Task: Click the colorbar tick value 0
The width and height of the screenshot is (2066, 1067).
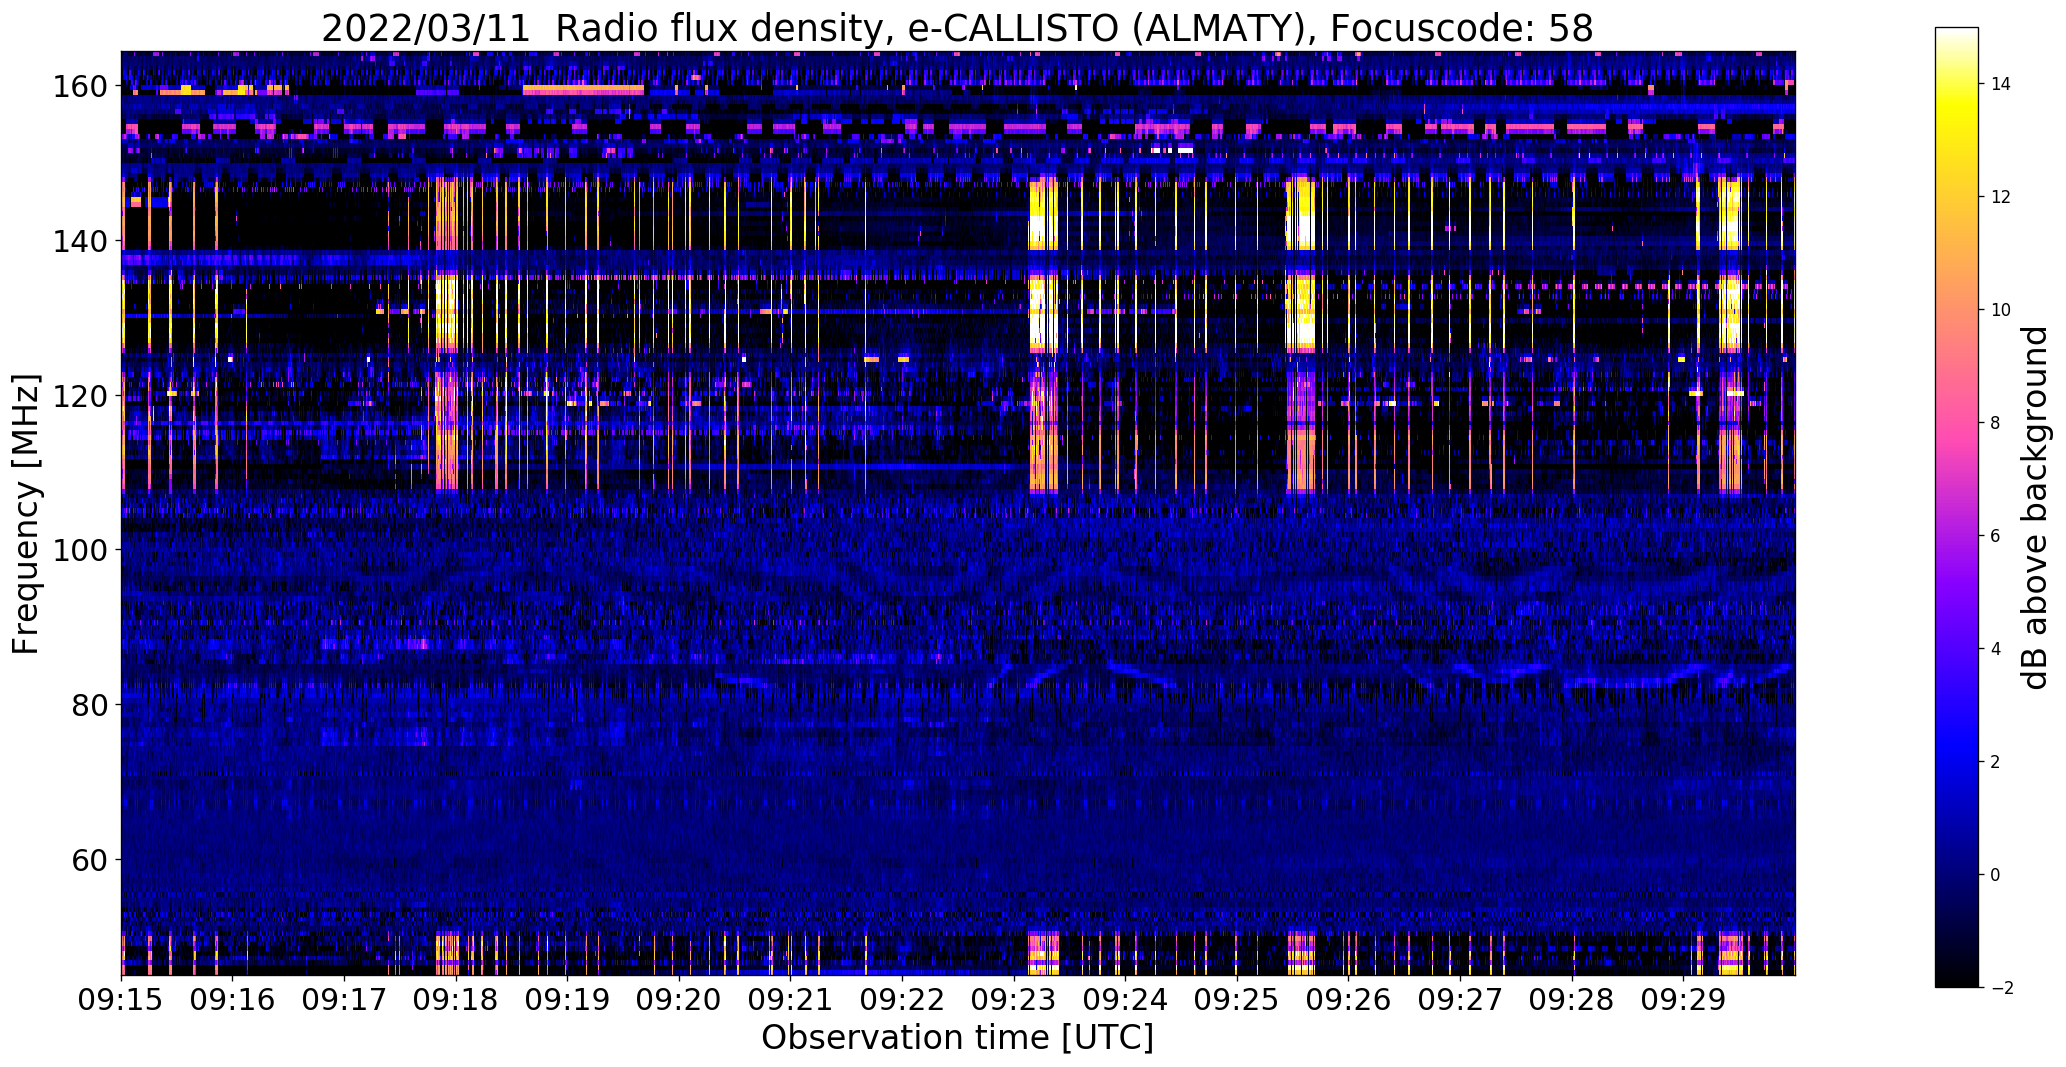Action: click(1996, 875)
